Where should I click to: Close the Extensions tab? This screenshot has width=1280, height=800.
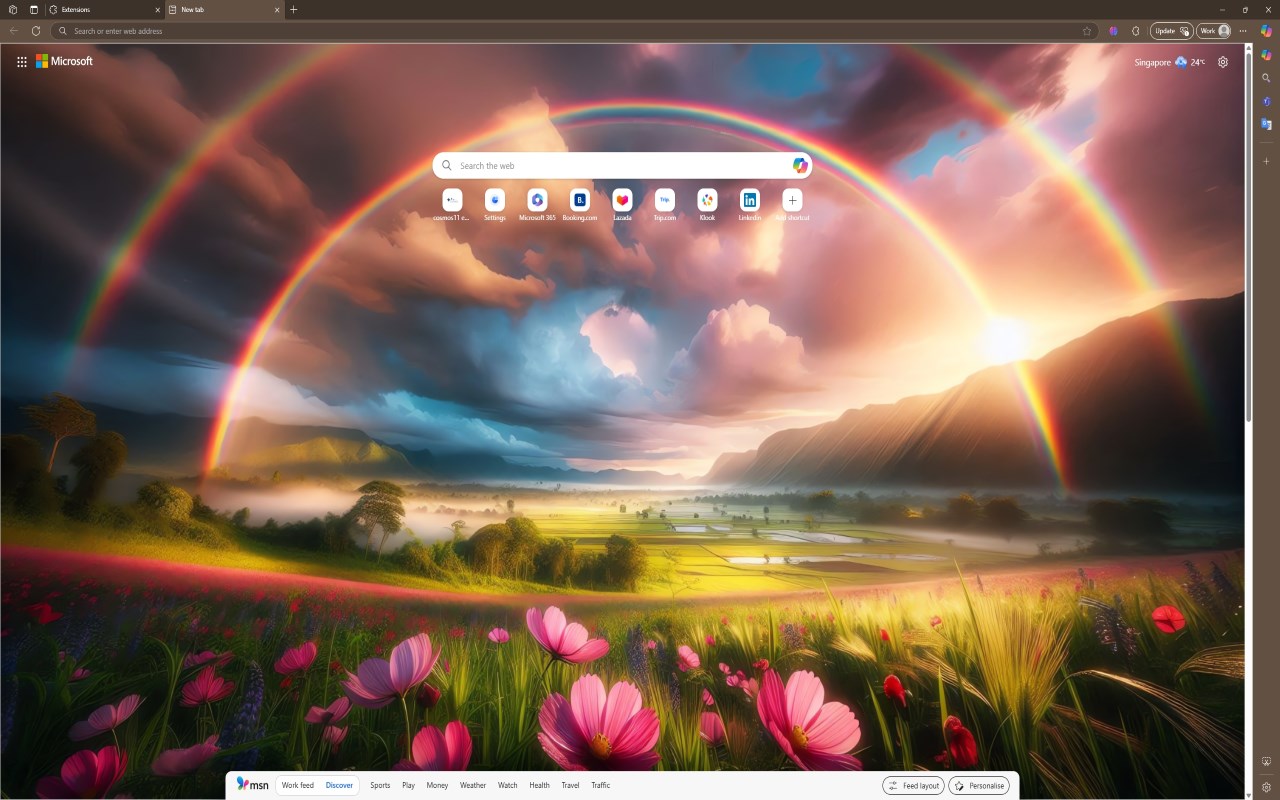point(157,9)
